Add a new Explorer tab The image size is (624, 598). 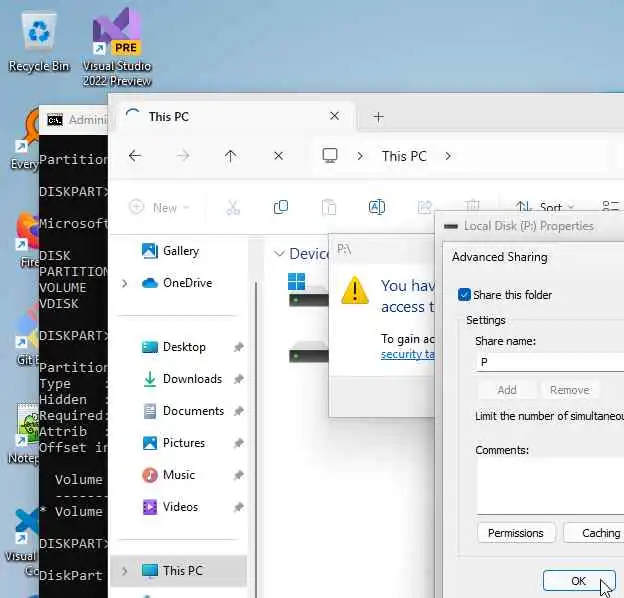(378, 117)
